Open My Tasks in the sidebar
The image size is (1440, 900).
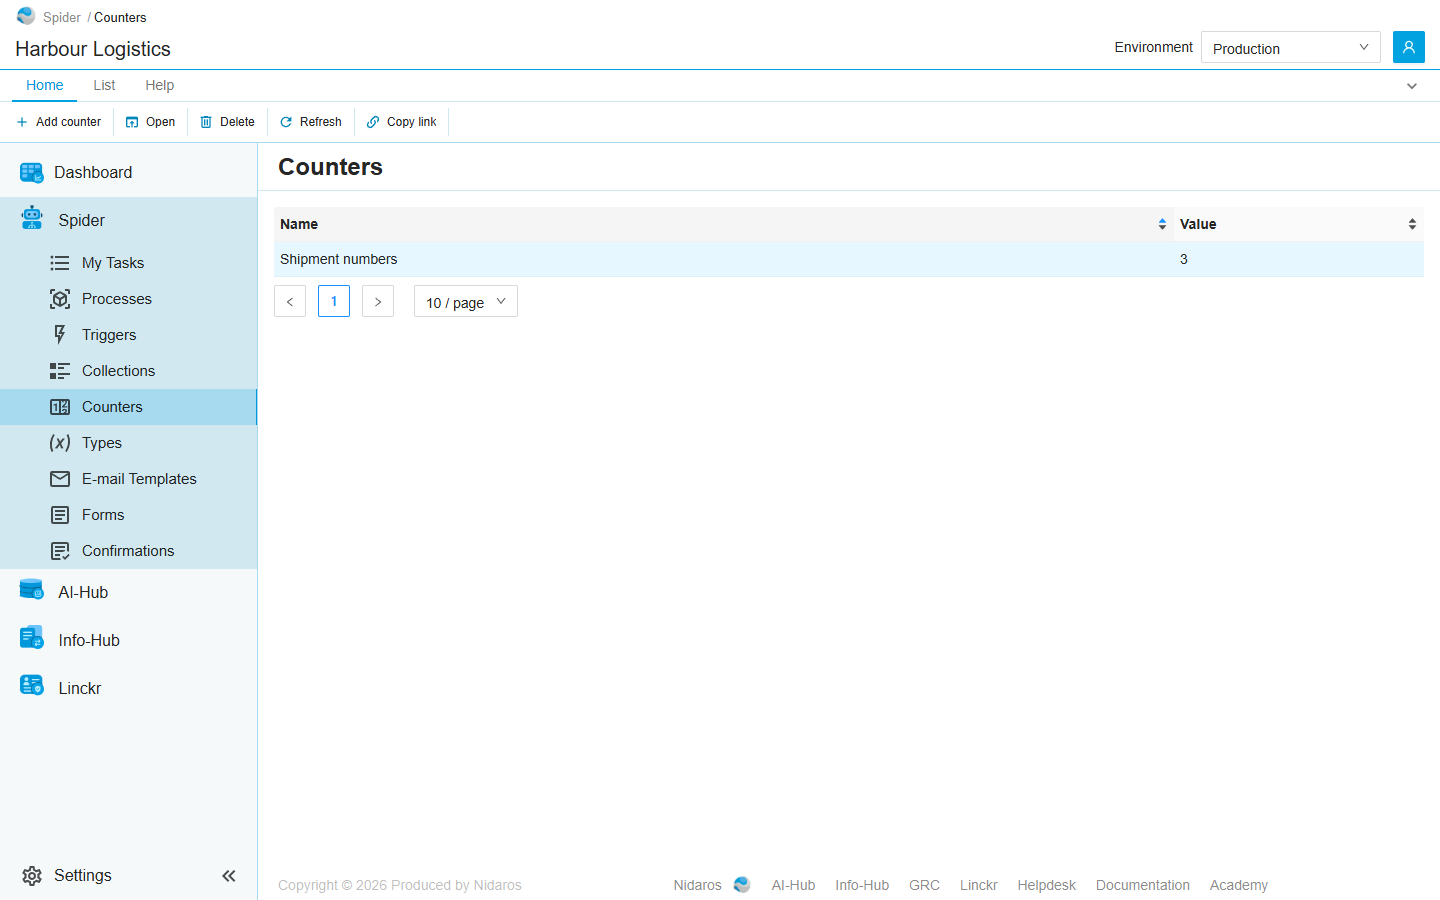coord(128,263)
